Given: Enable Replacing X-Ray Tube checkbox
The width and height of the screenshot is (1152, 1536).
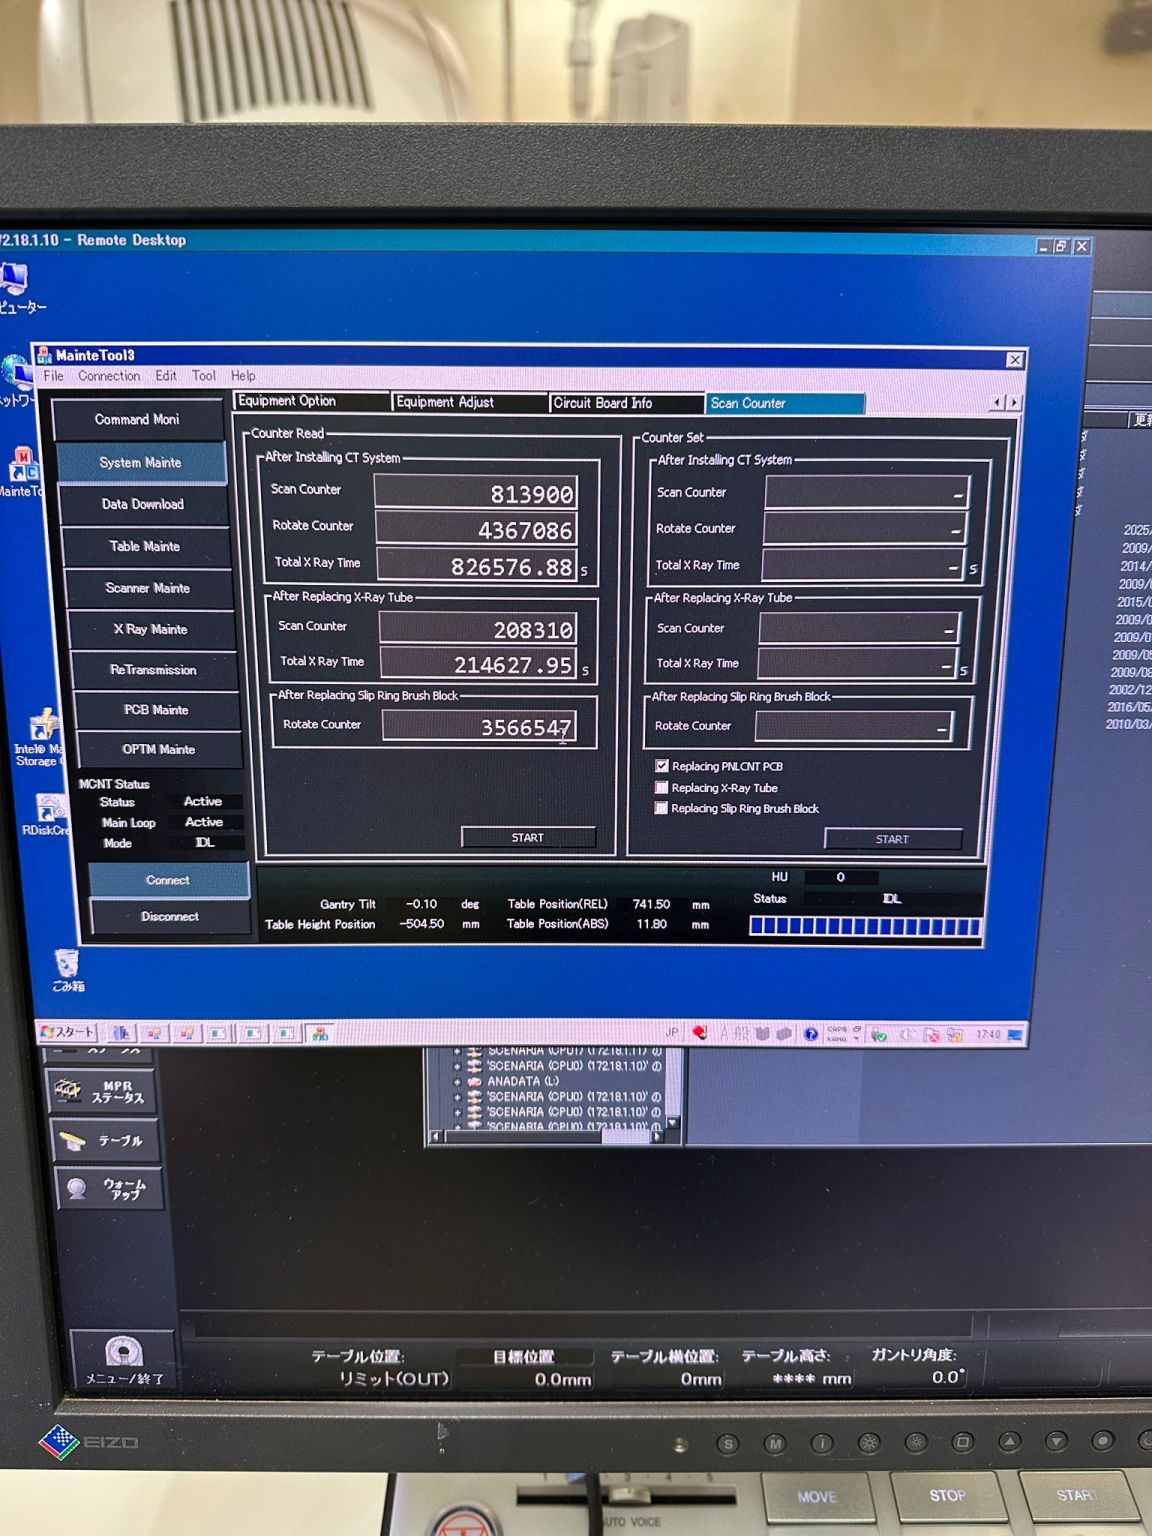Looking at the screenshot, I should click(662, 788).
